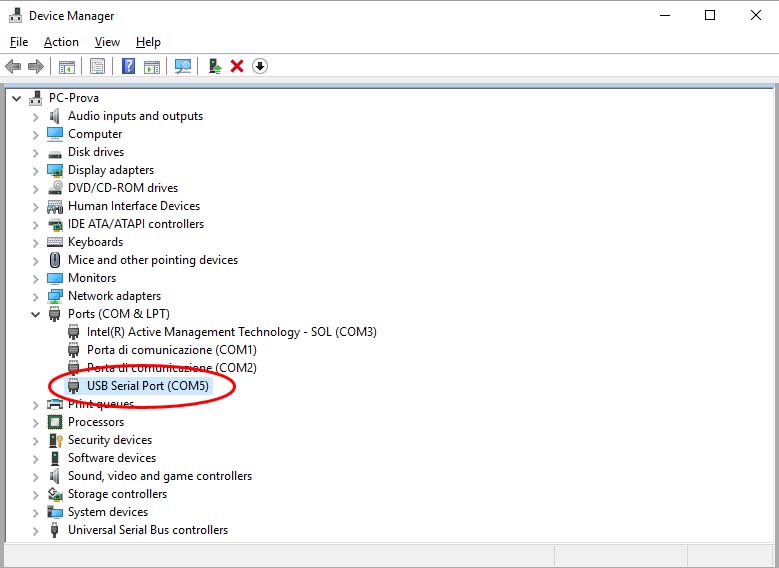This screenshot has width=779, height=568.
Task: Select the Processors label
Action: pos(96,422)
